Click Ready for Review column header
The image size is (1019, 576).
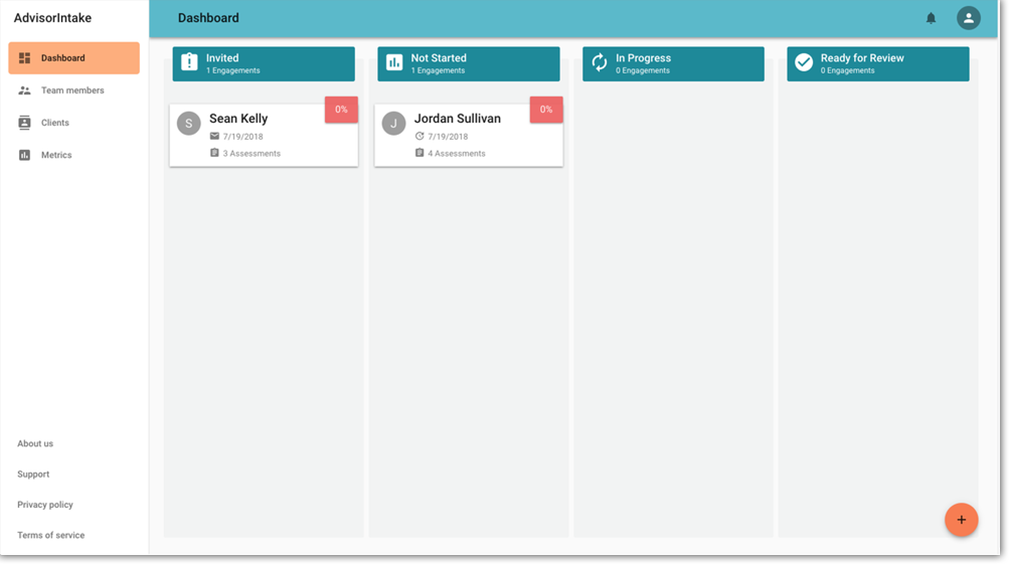878,64
